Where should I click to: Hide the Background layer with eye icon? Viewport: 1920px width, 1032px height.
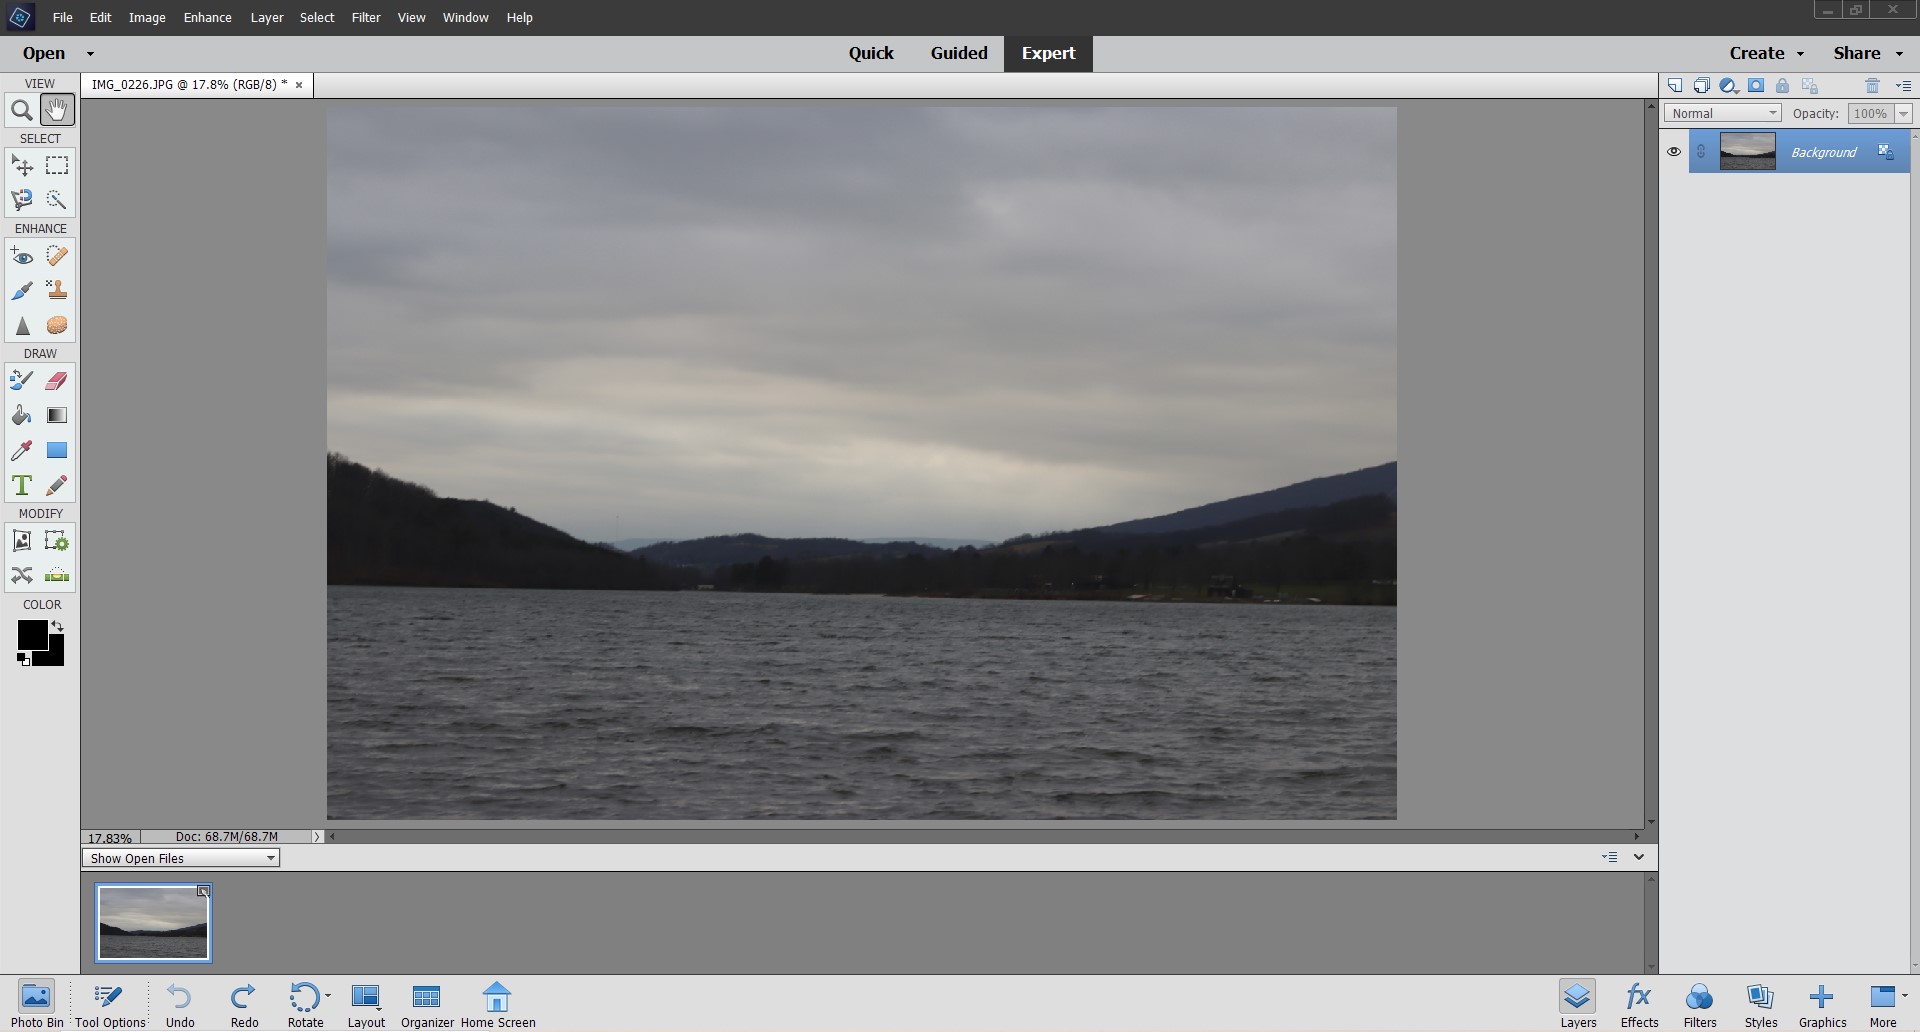pyautogui.click(x=1674, y=152)
